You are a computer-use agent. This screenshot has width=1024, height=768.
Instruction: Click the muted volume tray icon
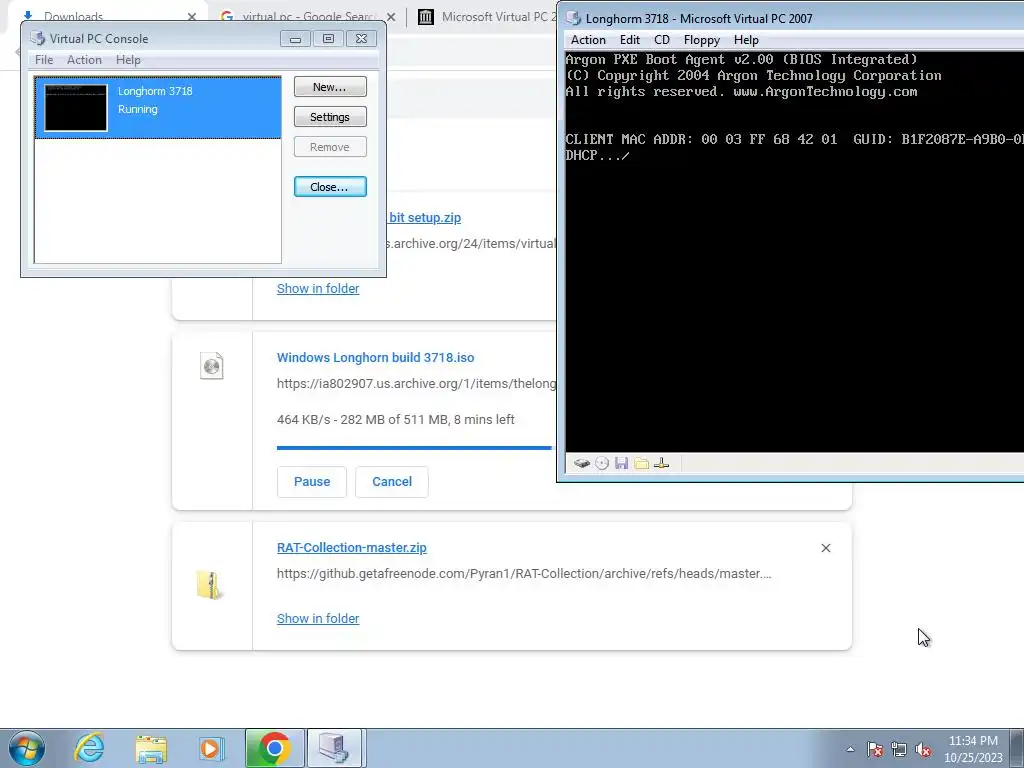coord(923,749)
